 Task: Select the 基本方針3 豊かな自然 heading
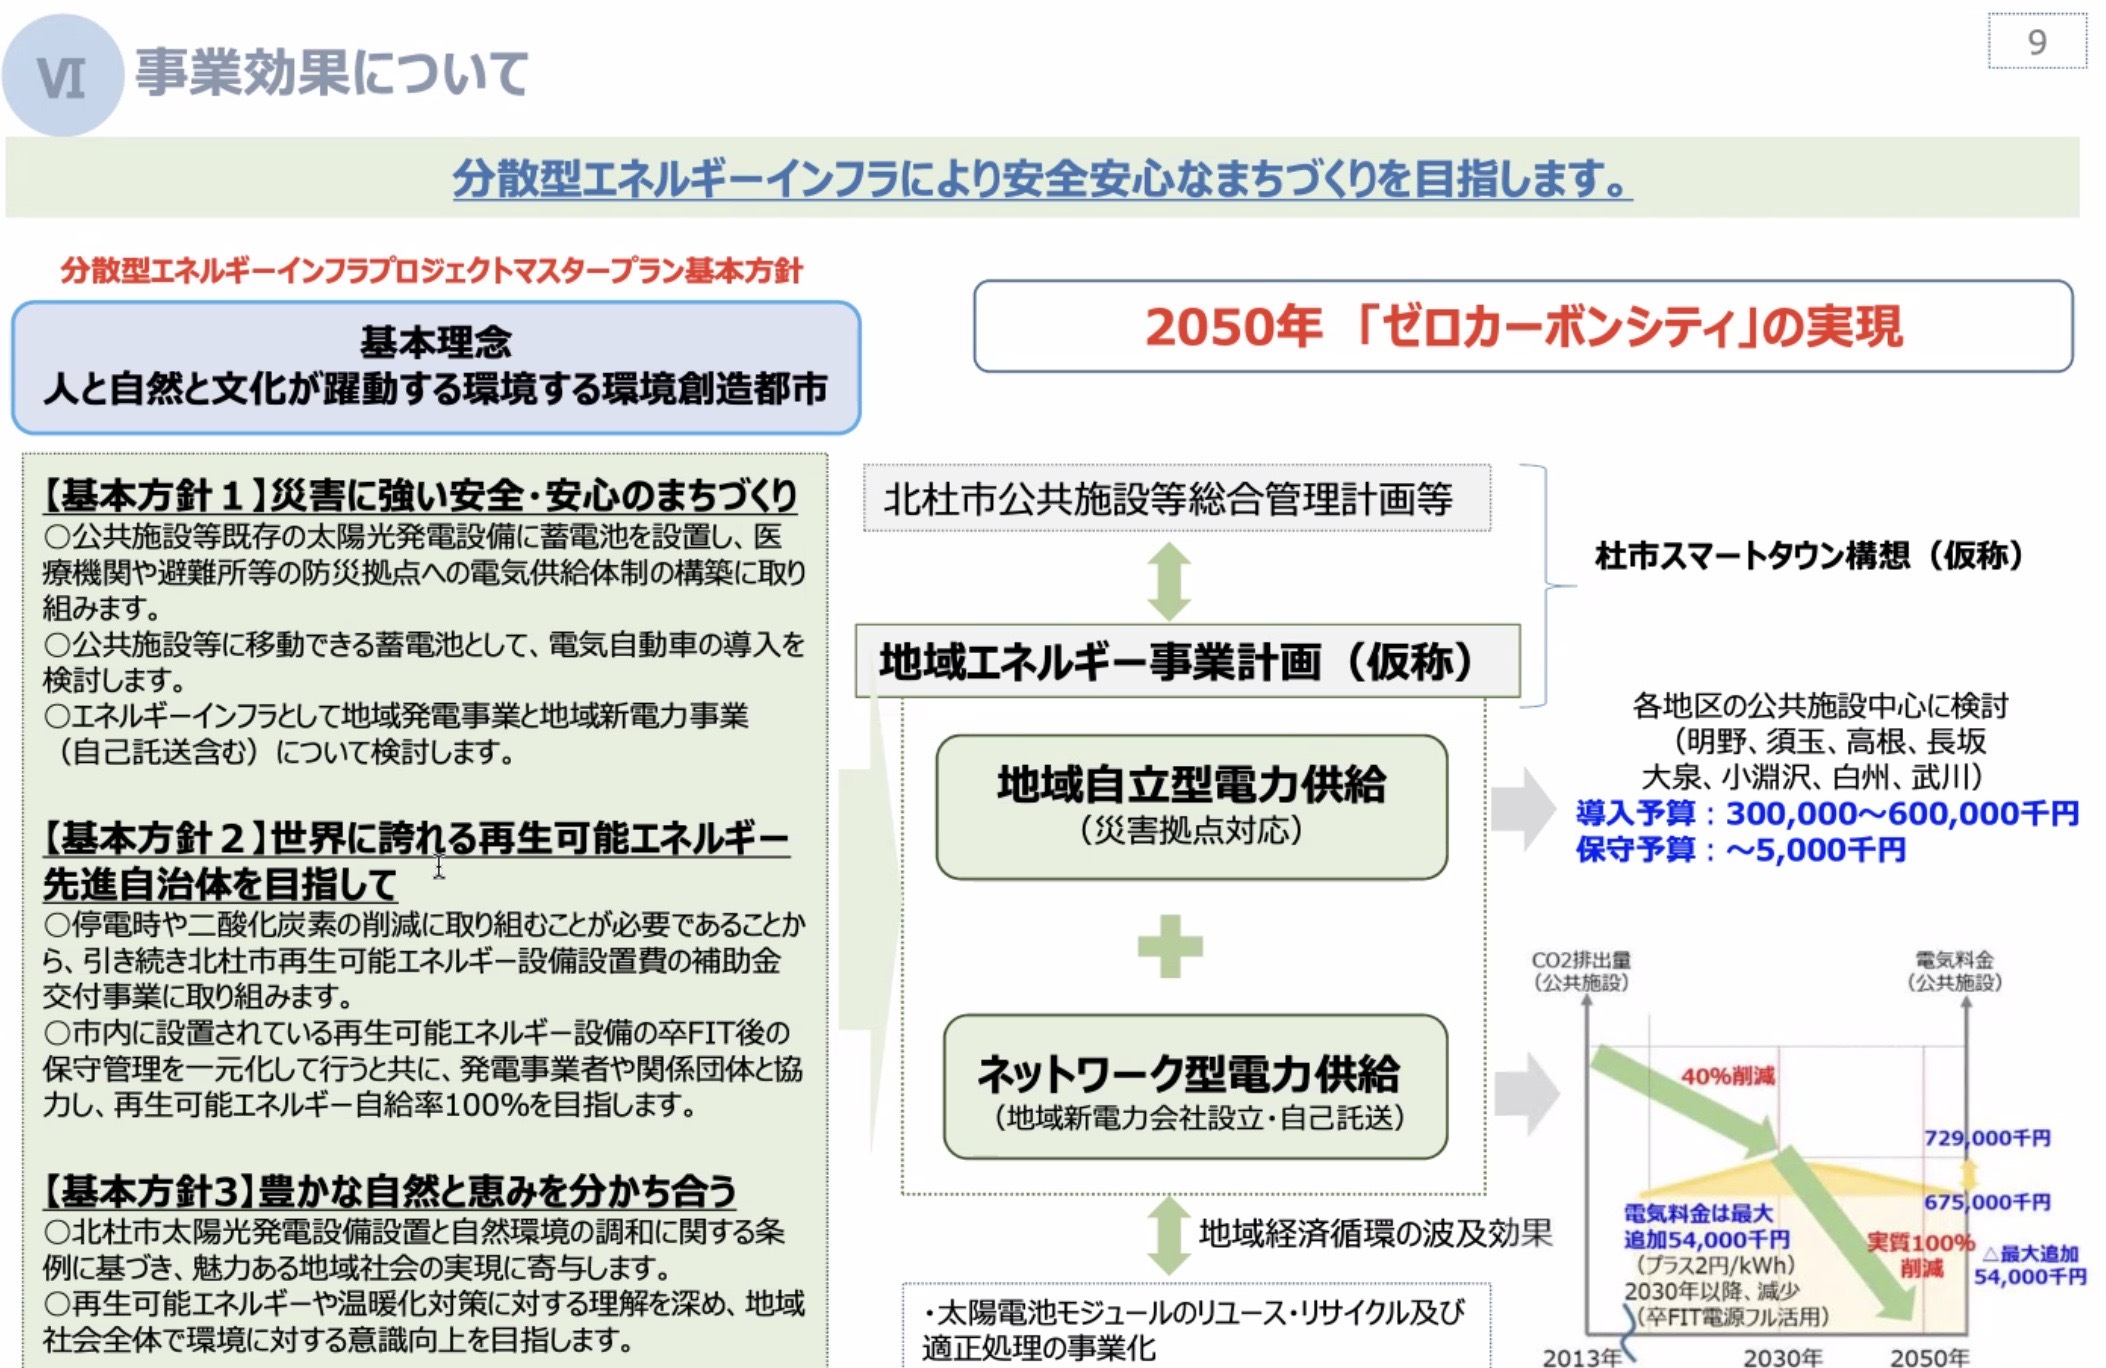pyautogui.click(x=389, y=1191)
